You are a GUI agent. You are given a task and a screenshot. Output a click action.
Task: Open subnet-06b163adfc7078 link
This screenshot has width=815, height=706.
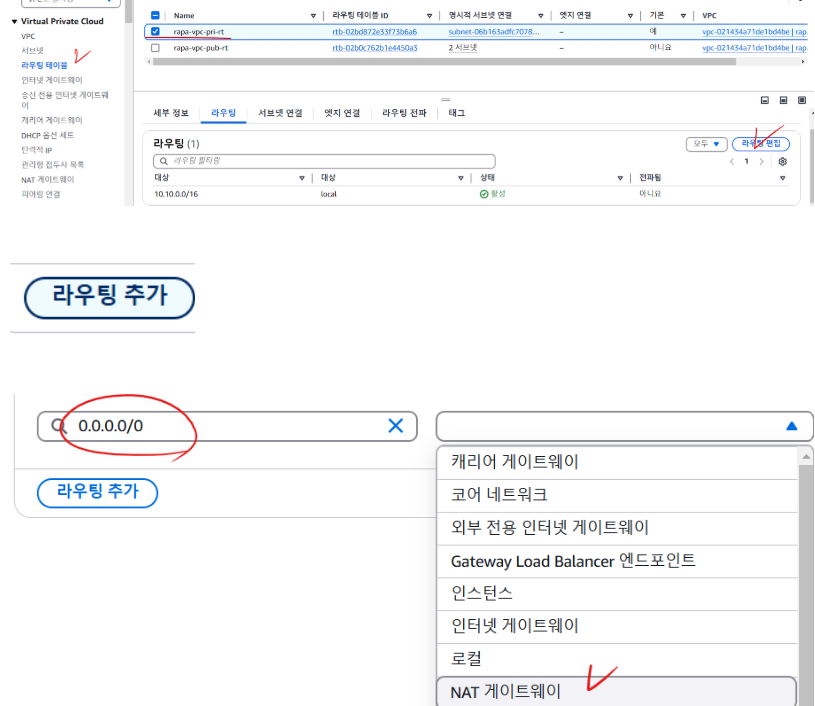(x=494, y=32)
